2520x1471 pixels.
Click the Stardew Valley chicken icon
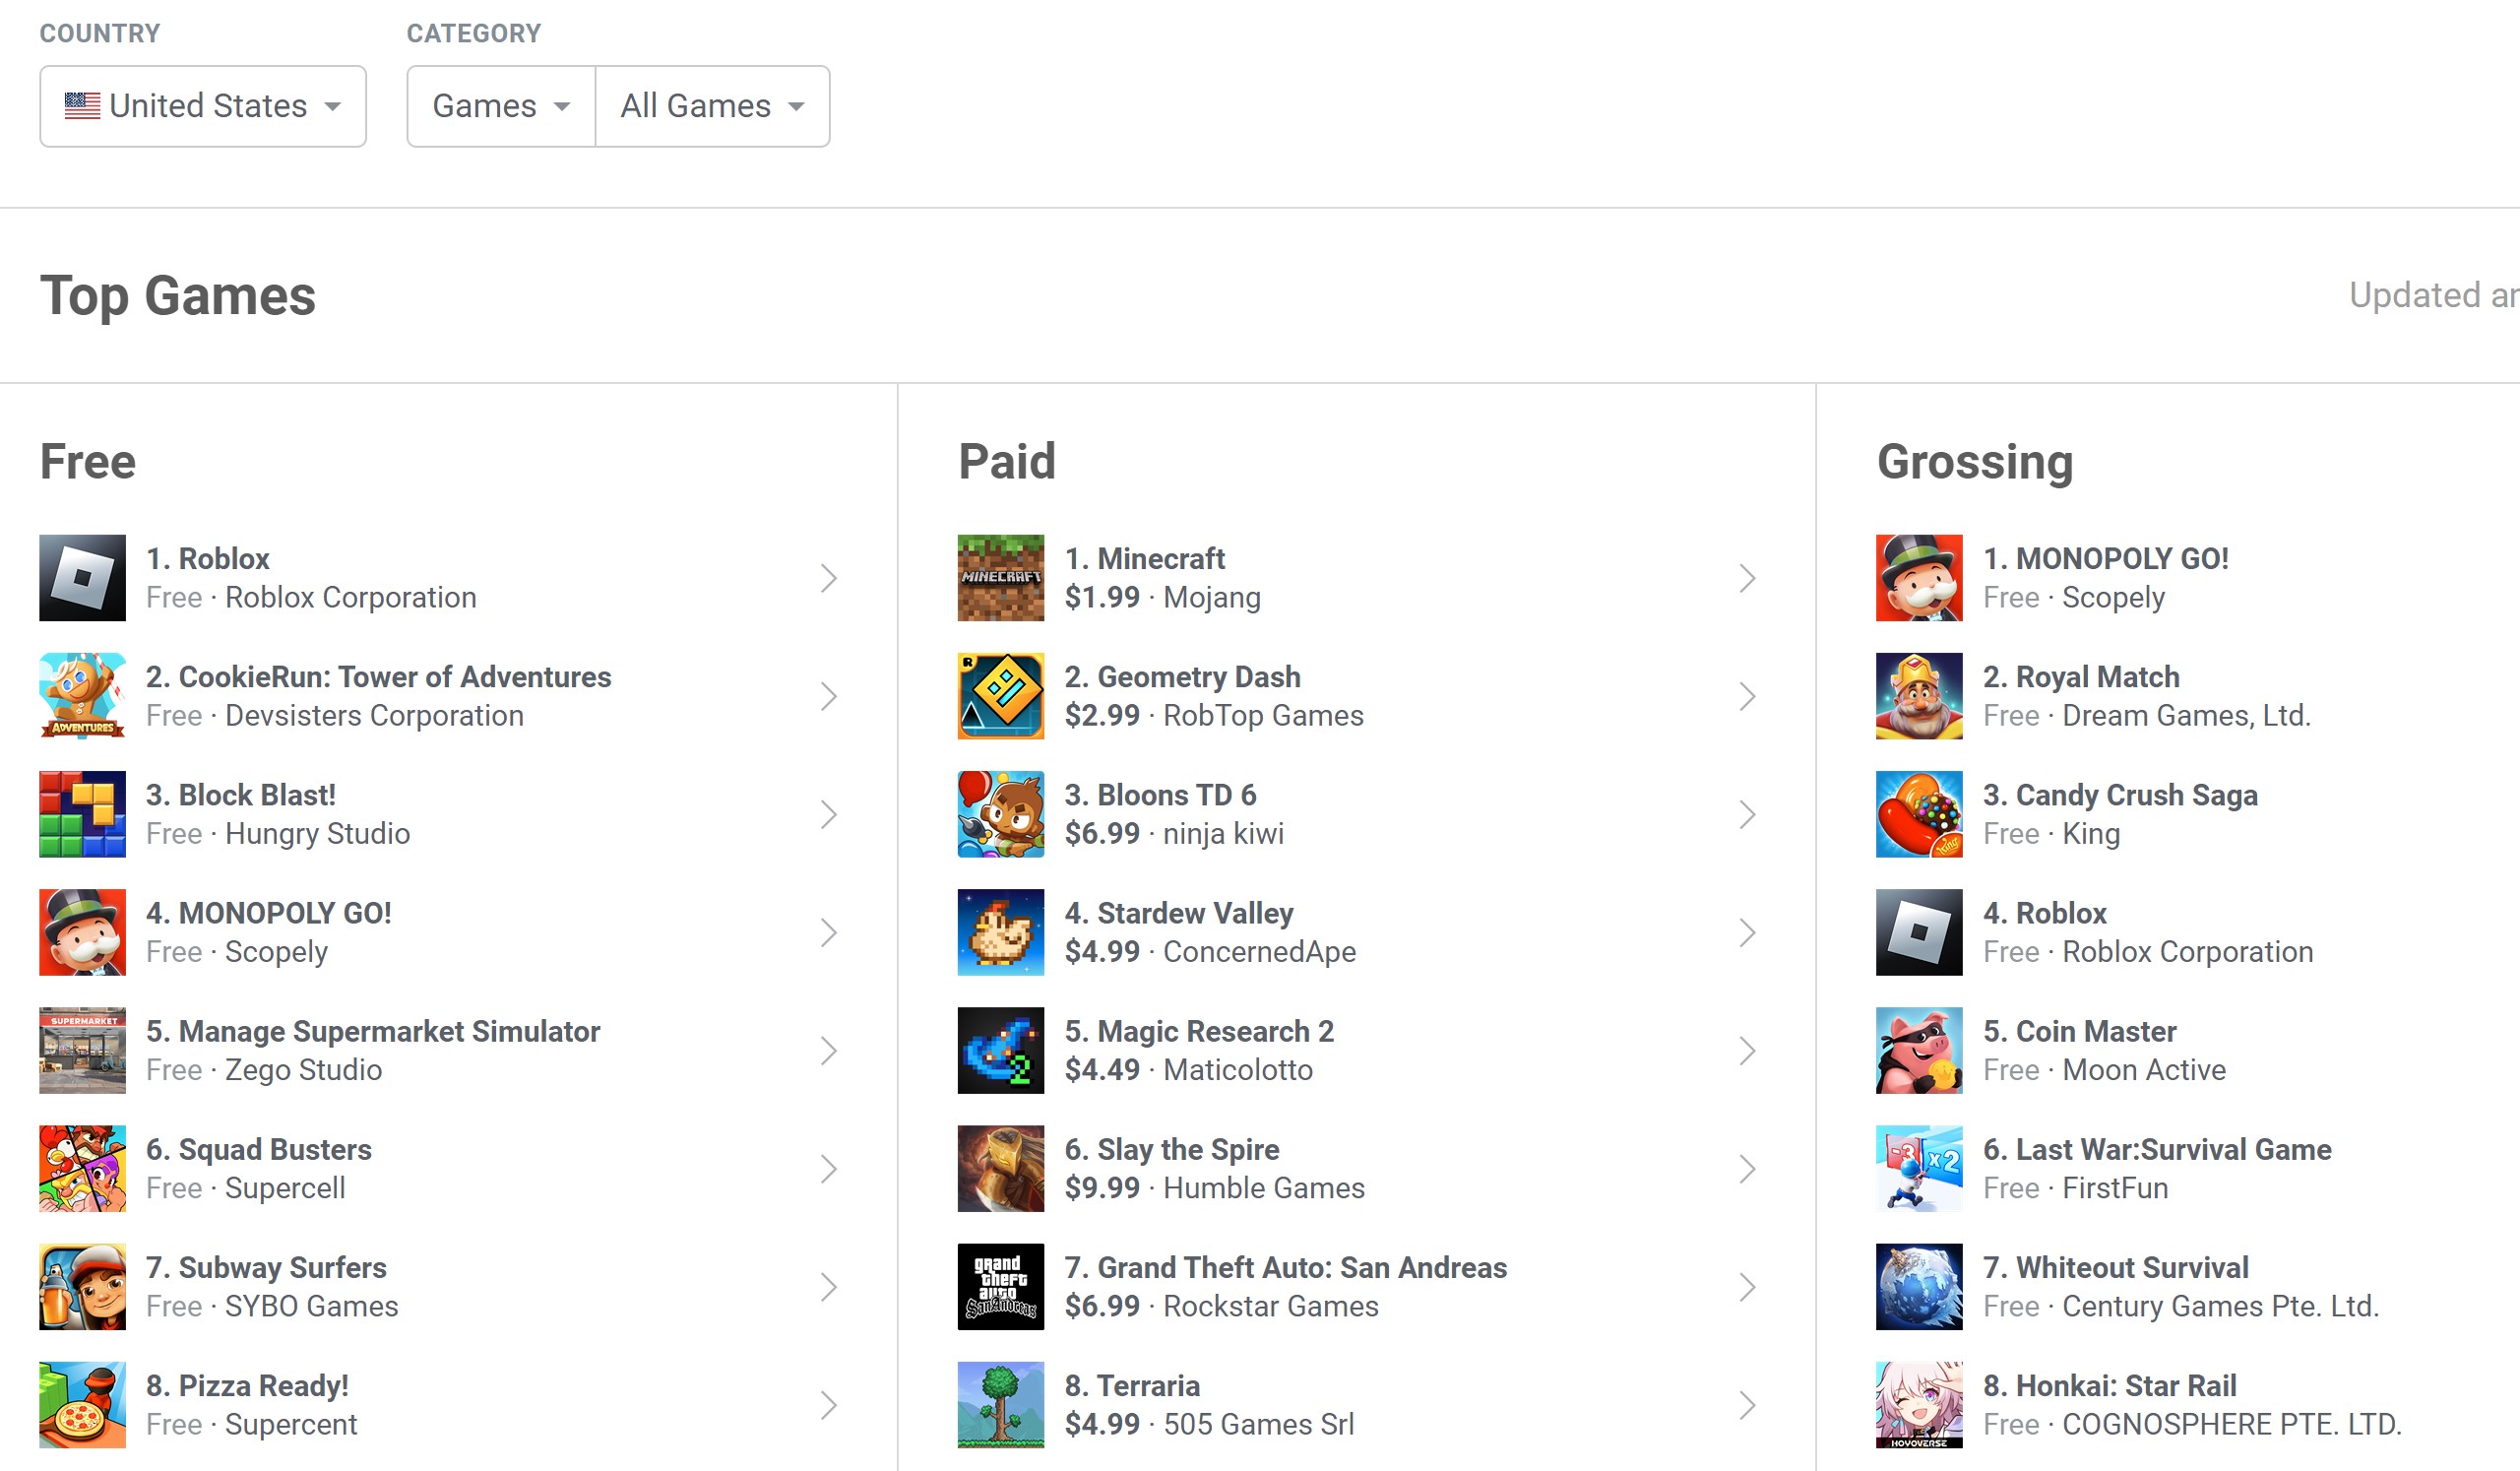tap(1000, 932)
